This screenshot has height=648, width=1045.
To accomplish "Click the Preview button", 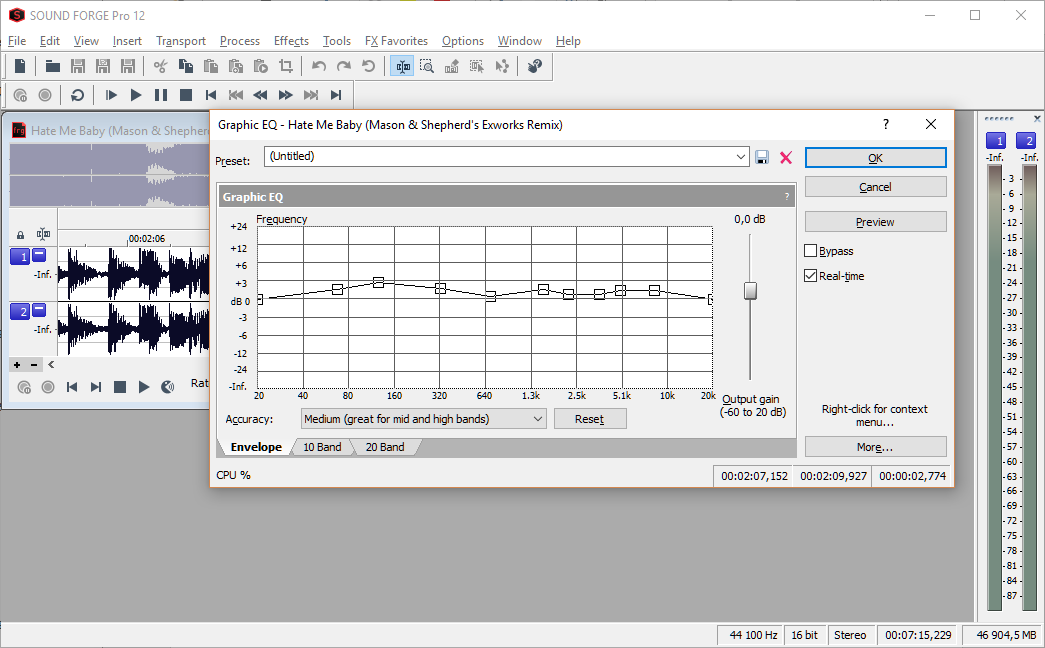I will coord(875,222).
